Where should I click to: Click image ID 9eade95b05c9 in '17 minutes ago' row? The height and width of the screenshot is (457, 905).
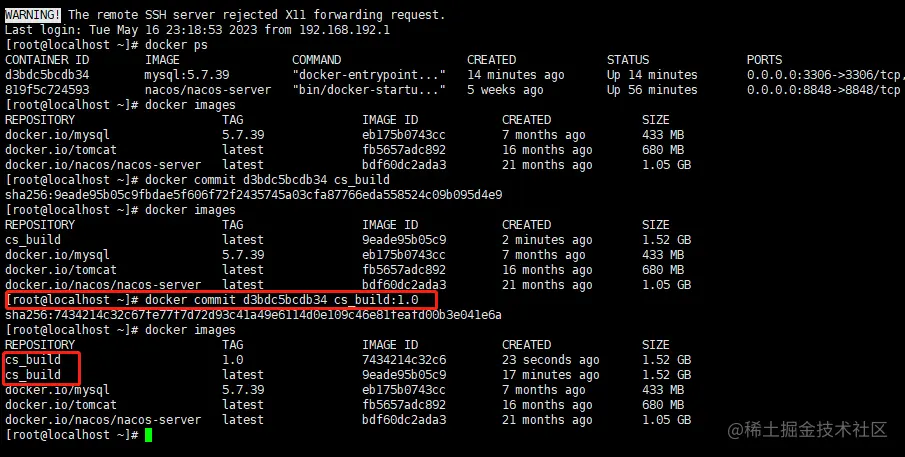click(404, 375)
